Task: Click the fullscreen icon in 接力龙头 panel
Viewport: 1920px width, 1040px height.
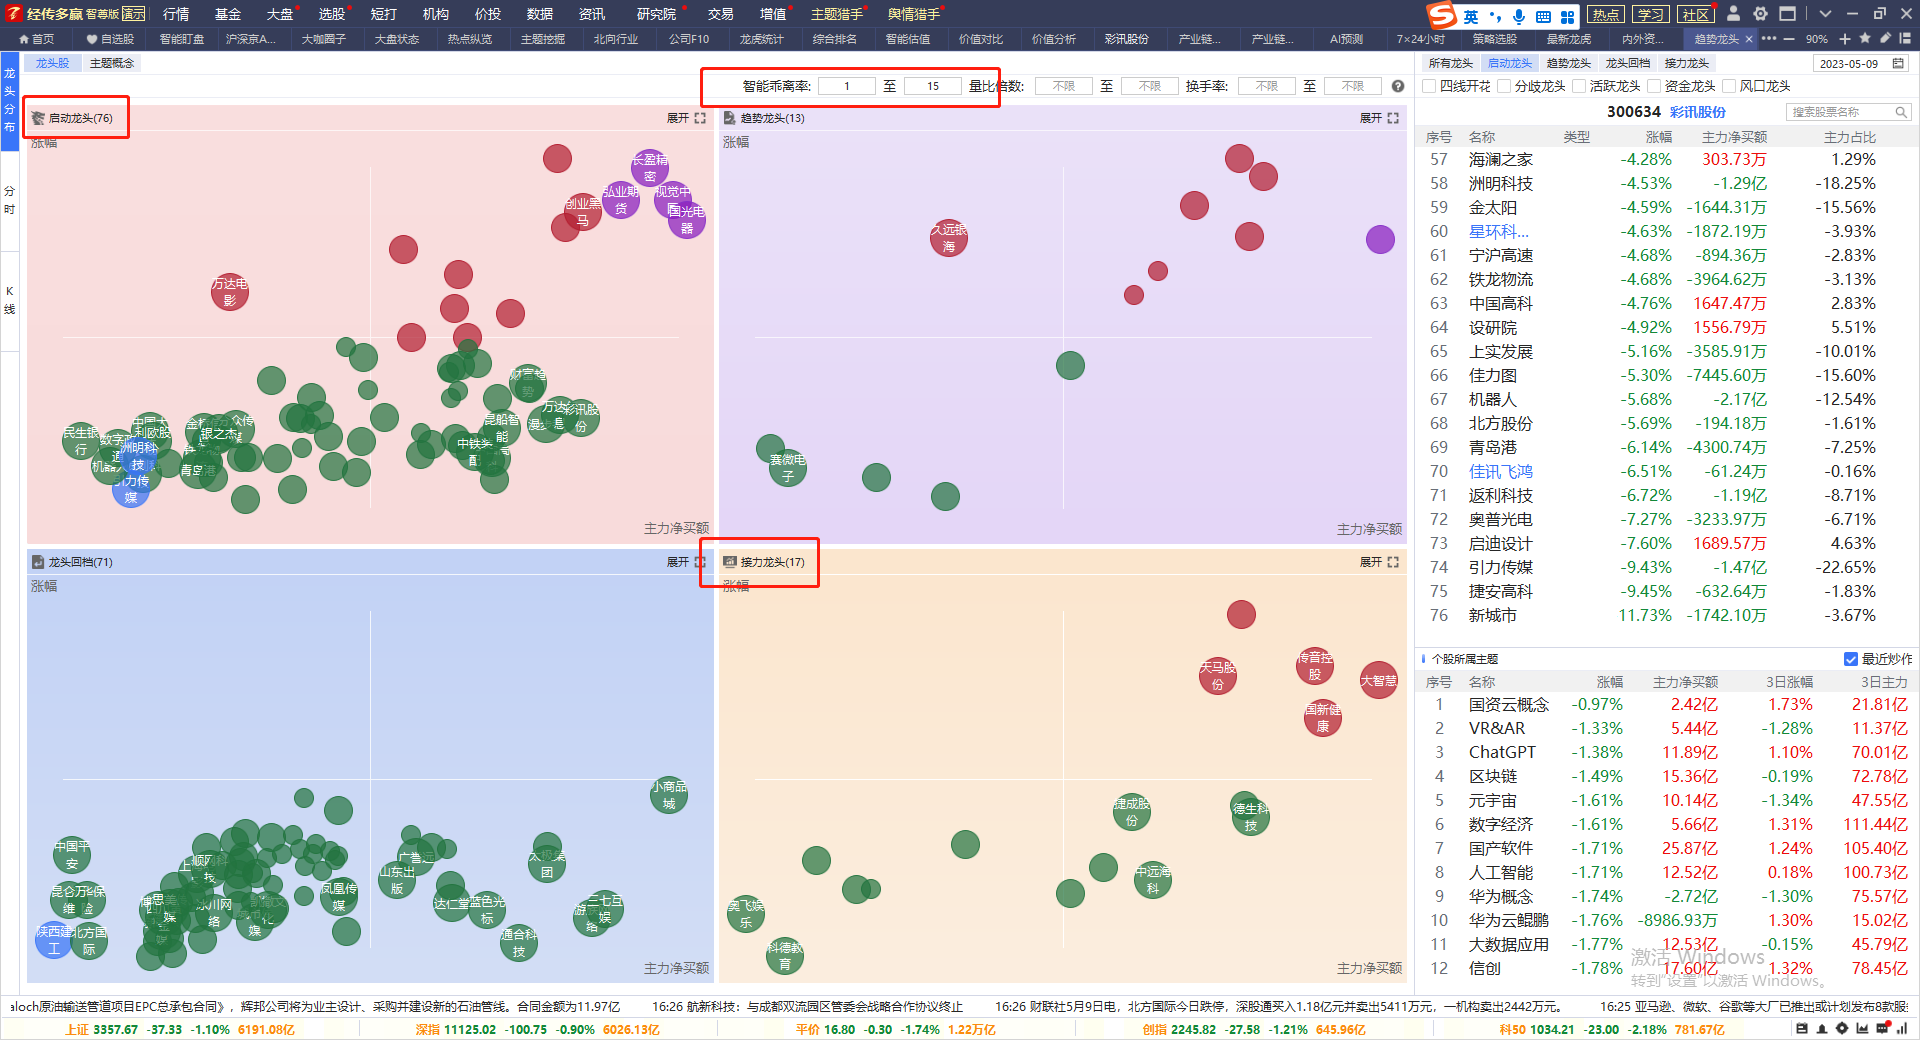Action: click(1393, 562)
